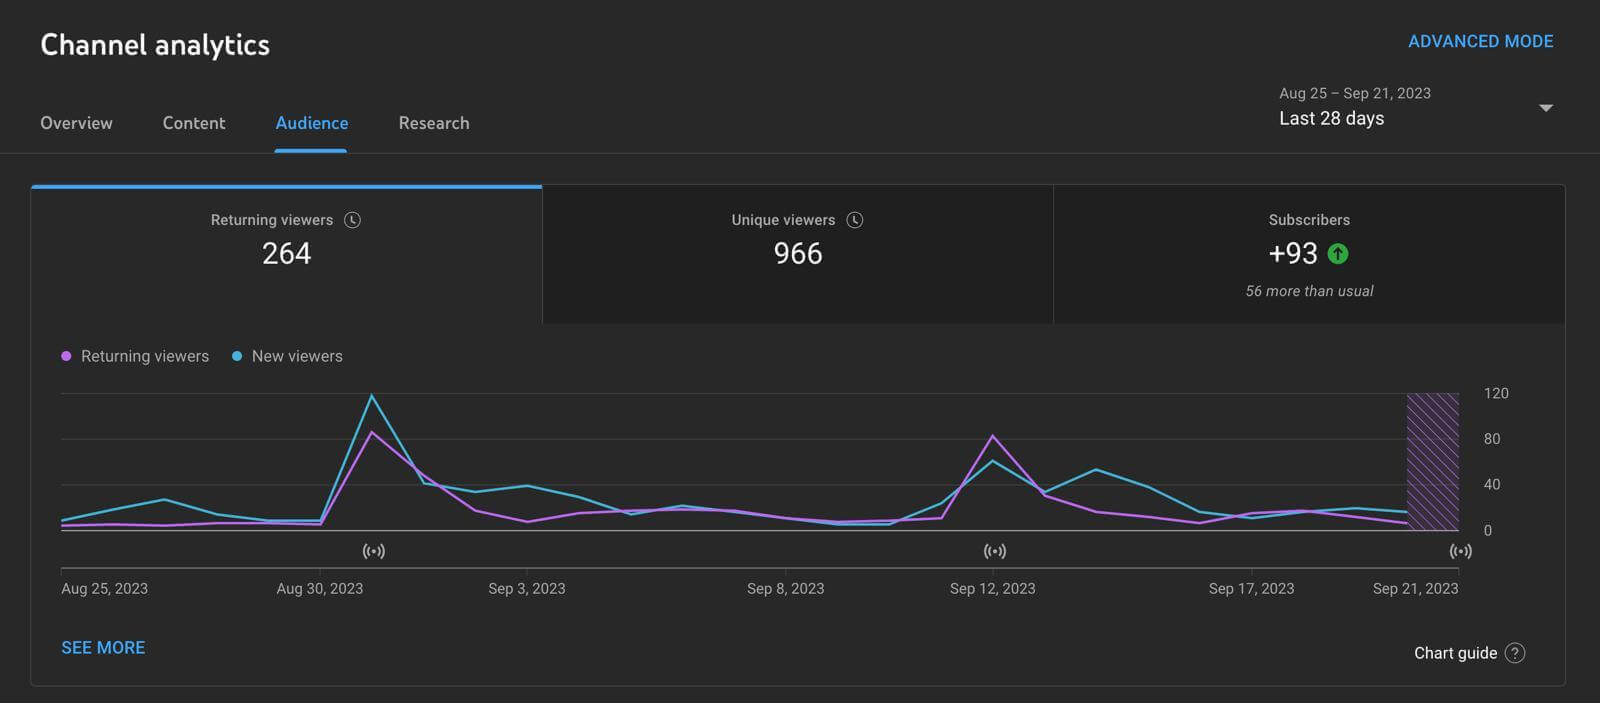1600x703 pixels.
Task: Click the live stream marker near Sep 12
Action: tap(994, 551)
